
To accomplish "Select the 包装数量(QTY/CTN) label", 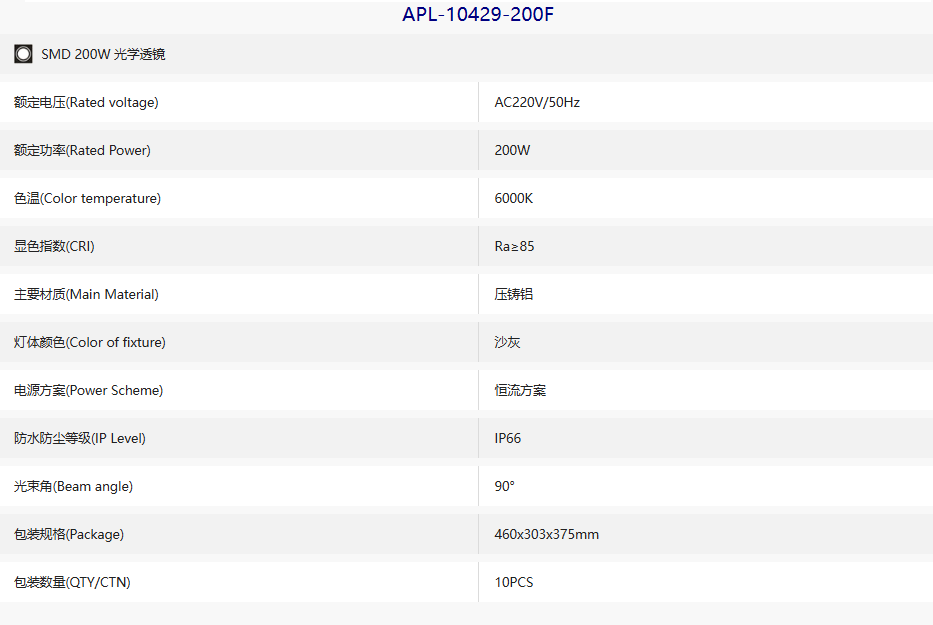I will [72, 582].
